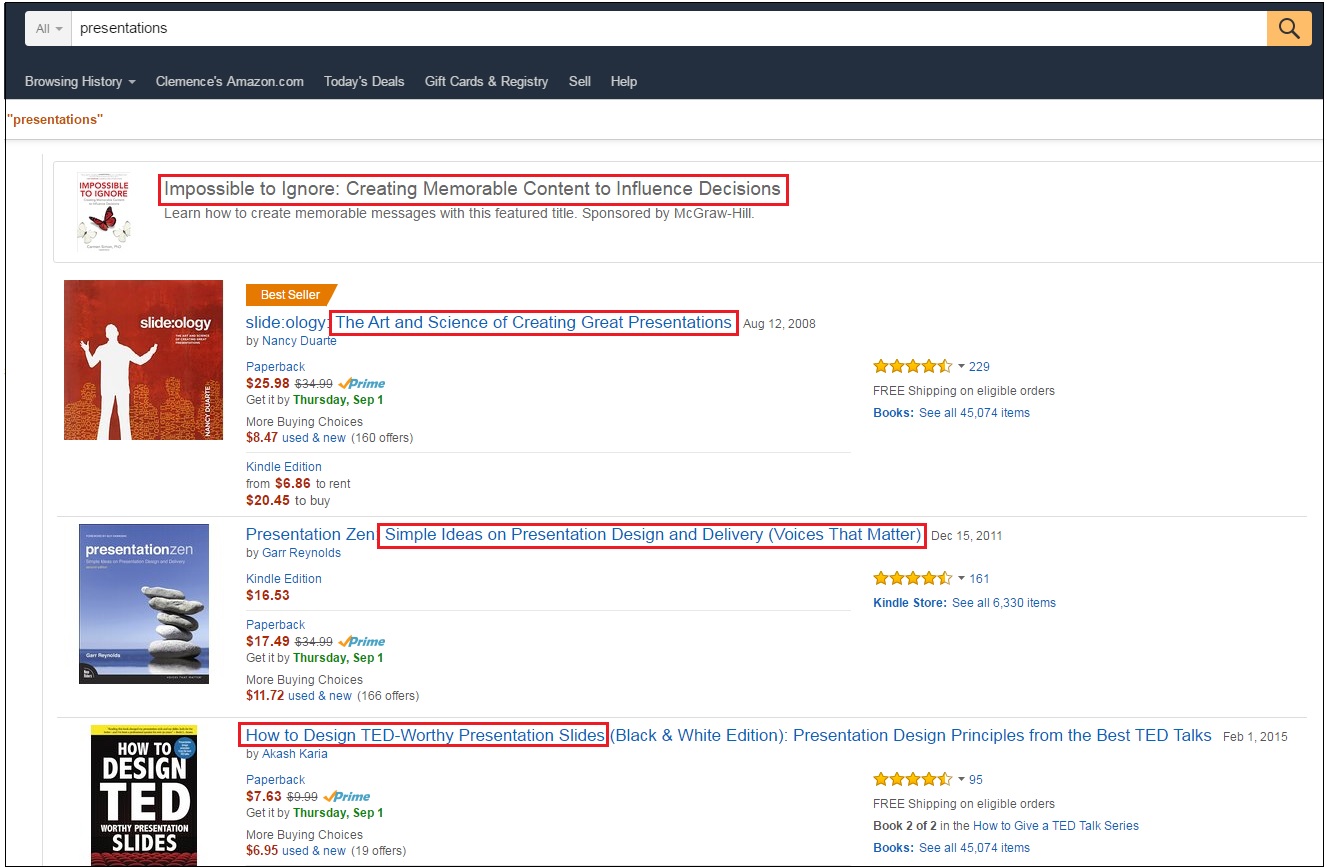
Task: Open the 161 customer reviews
Action: click(979, 579)
